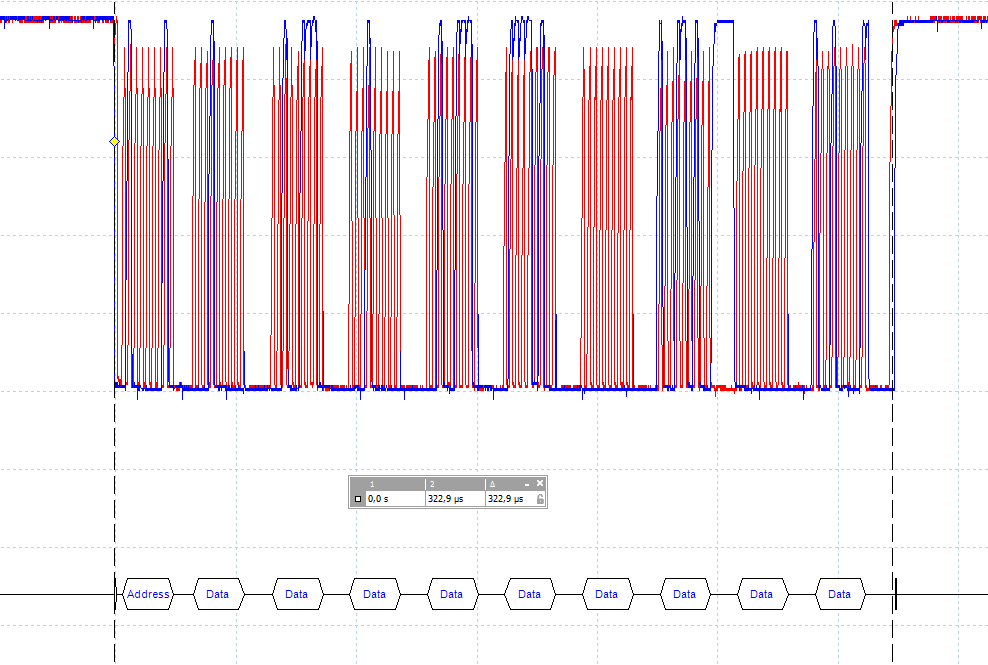Select the third Data packet in decoder
The width and height of the screenshot is (988, 665).
[374, 594]
